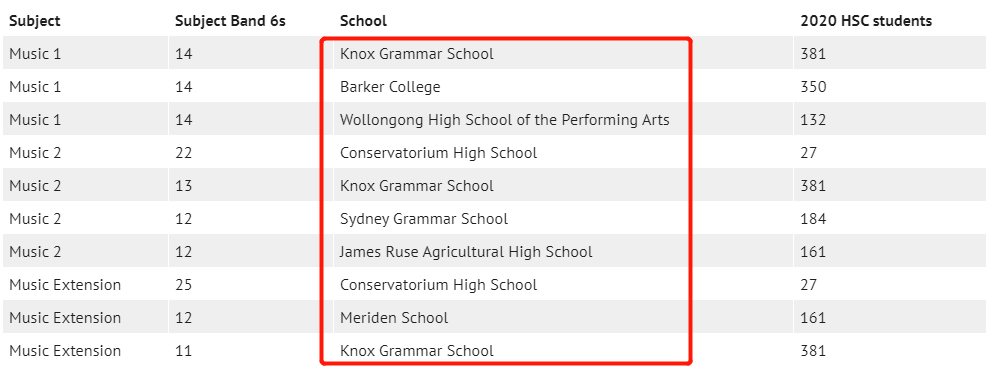Click the Band 6s value 25
The image size is (988, 367).
coord(183,285)
